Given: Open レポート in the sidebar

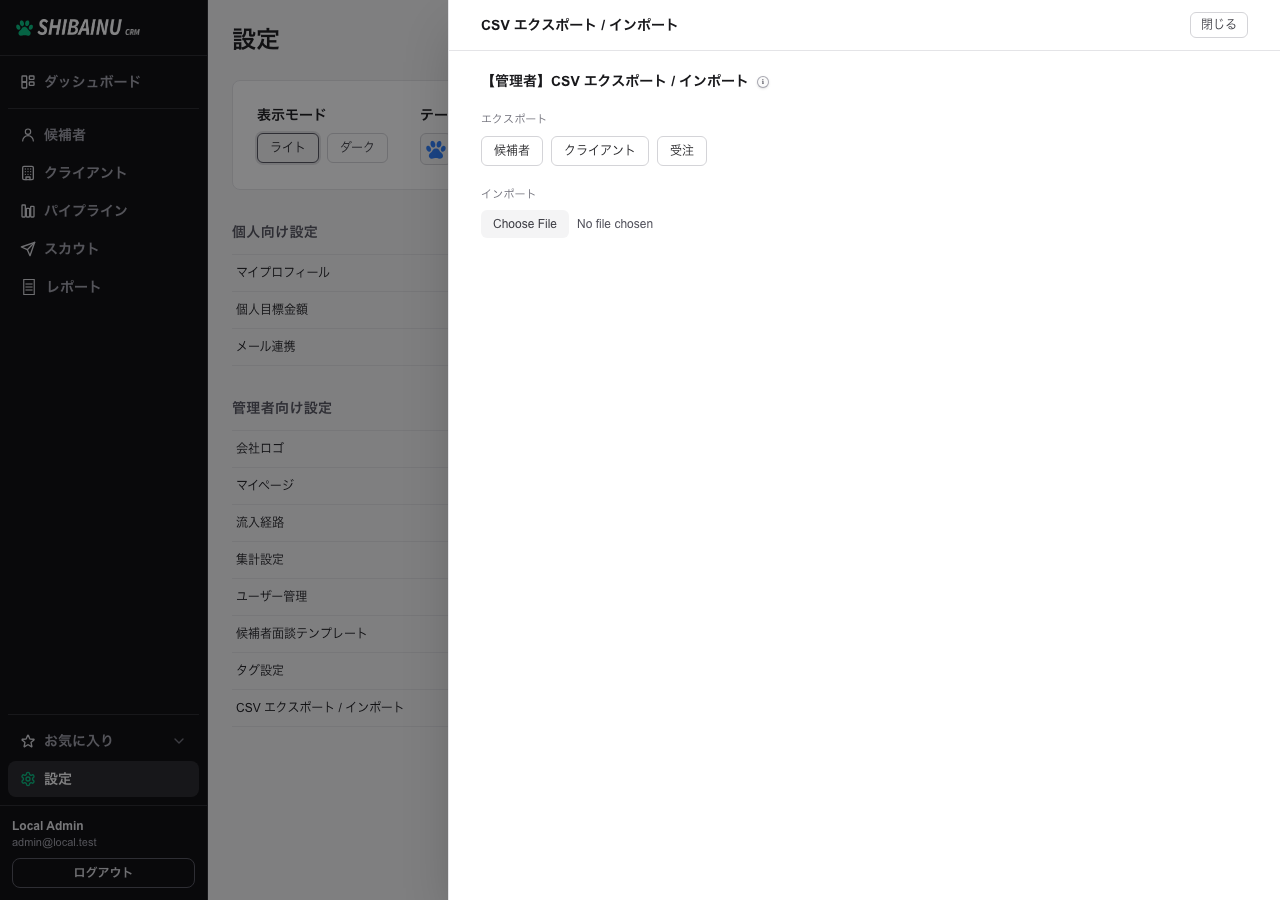Looking at the screenshot, I should (104, 286).
